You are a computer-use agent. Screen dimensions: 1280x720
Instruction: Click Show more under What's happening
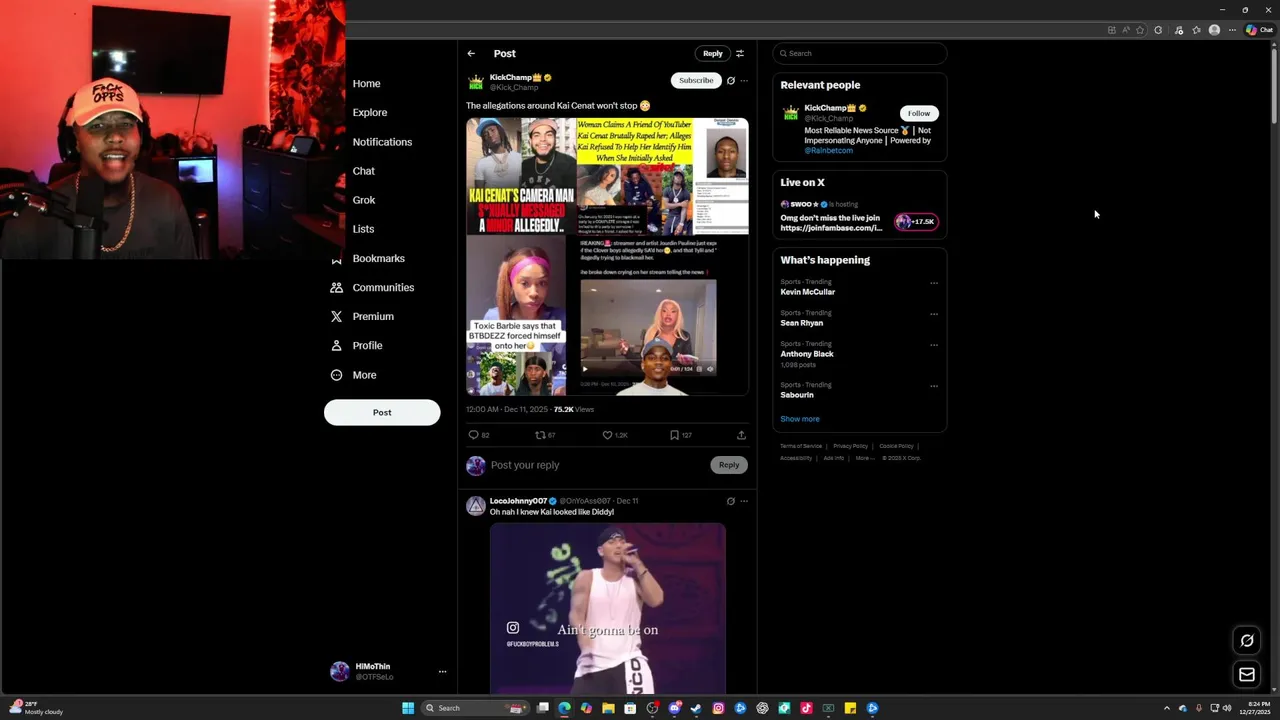pyautogui.click(x=800, y=419)
